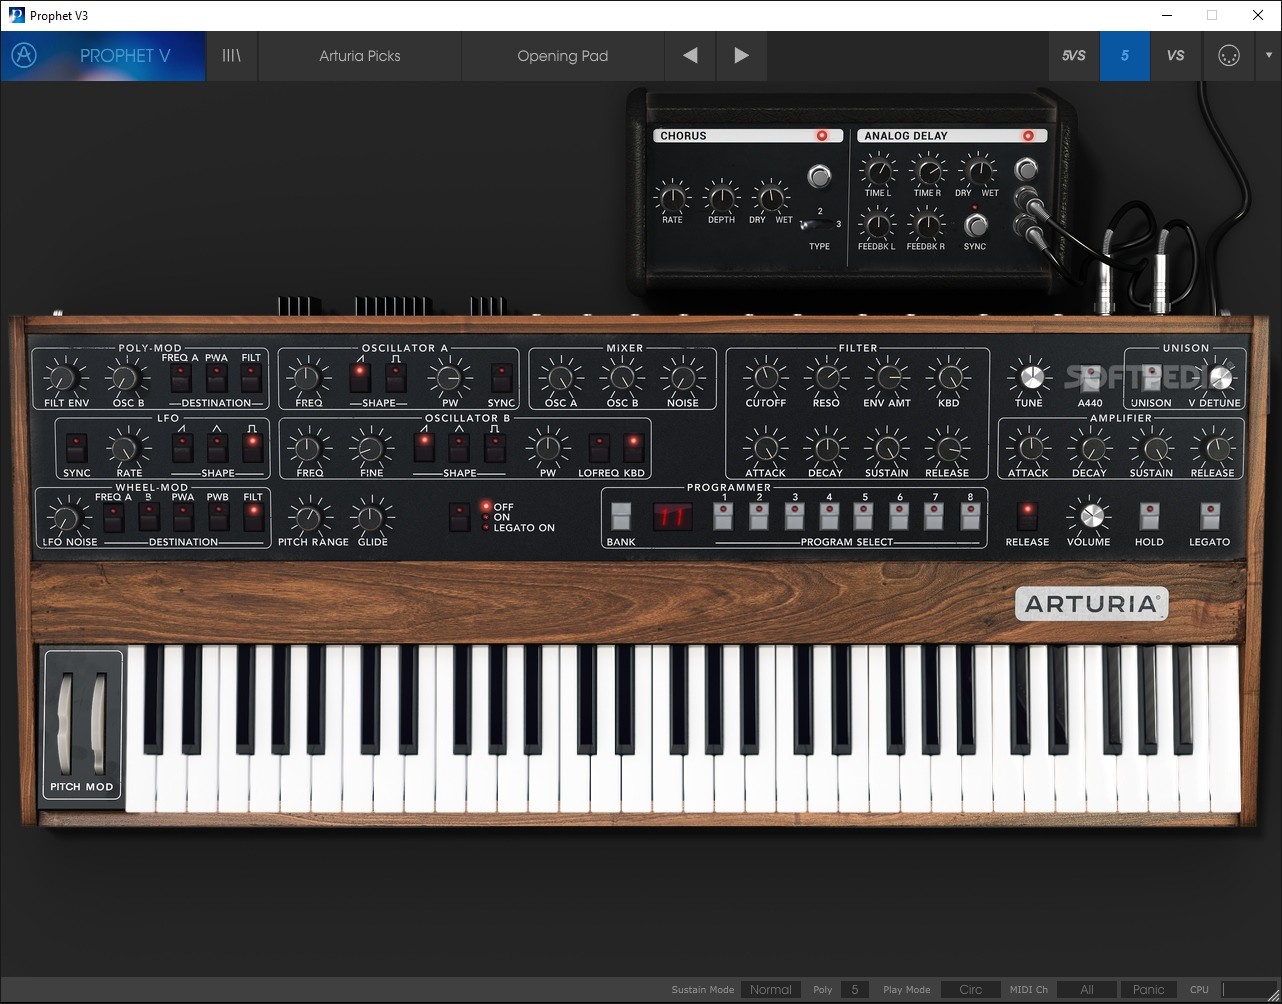Switch to the VS mode tab
Viewport: 1282px width, 1004px height.
[x=1176, y=56]
